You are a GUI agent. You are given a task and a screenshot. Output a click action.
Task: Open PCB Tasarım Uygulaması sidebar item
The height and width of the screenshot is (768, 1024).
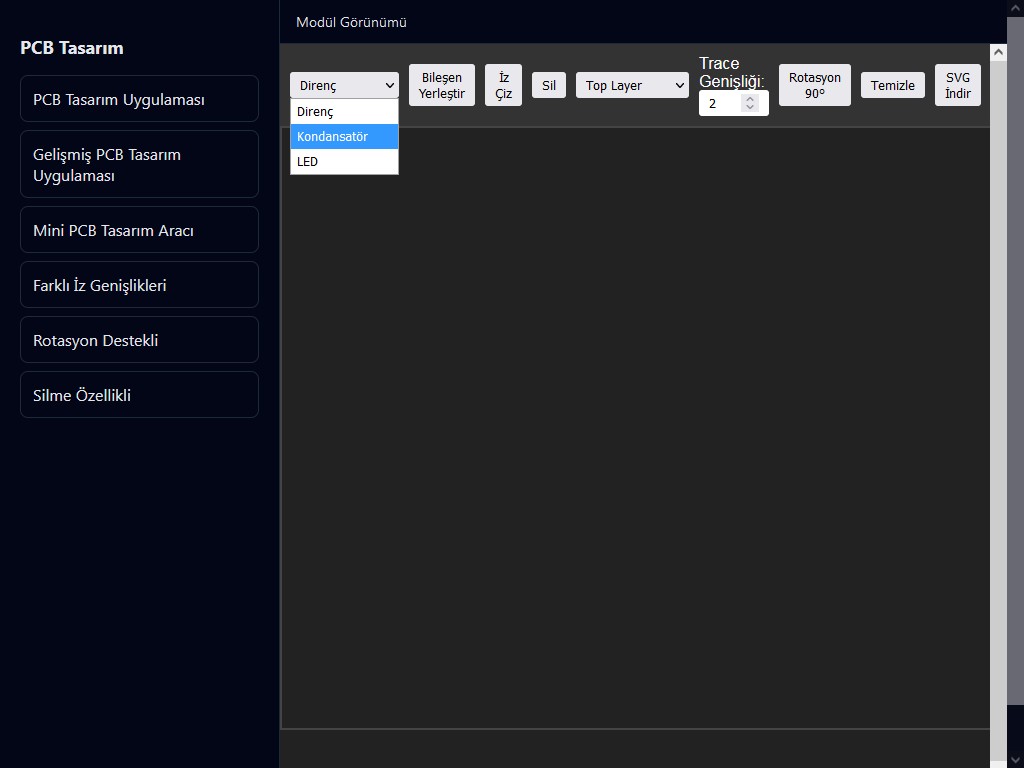pyautogui.click(x=139, y=99)
